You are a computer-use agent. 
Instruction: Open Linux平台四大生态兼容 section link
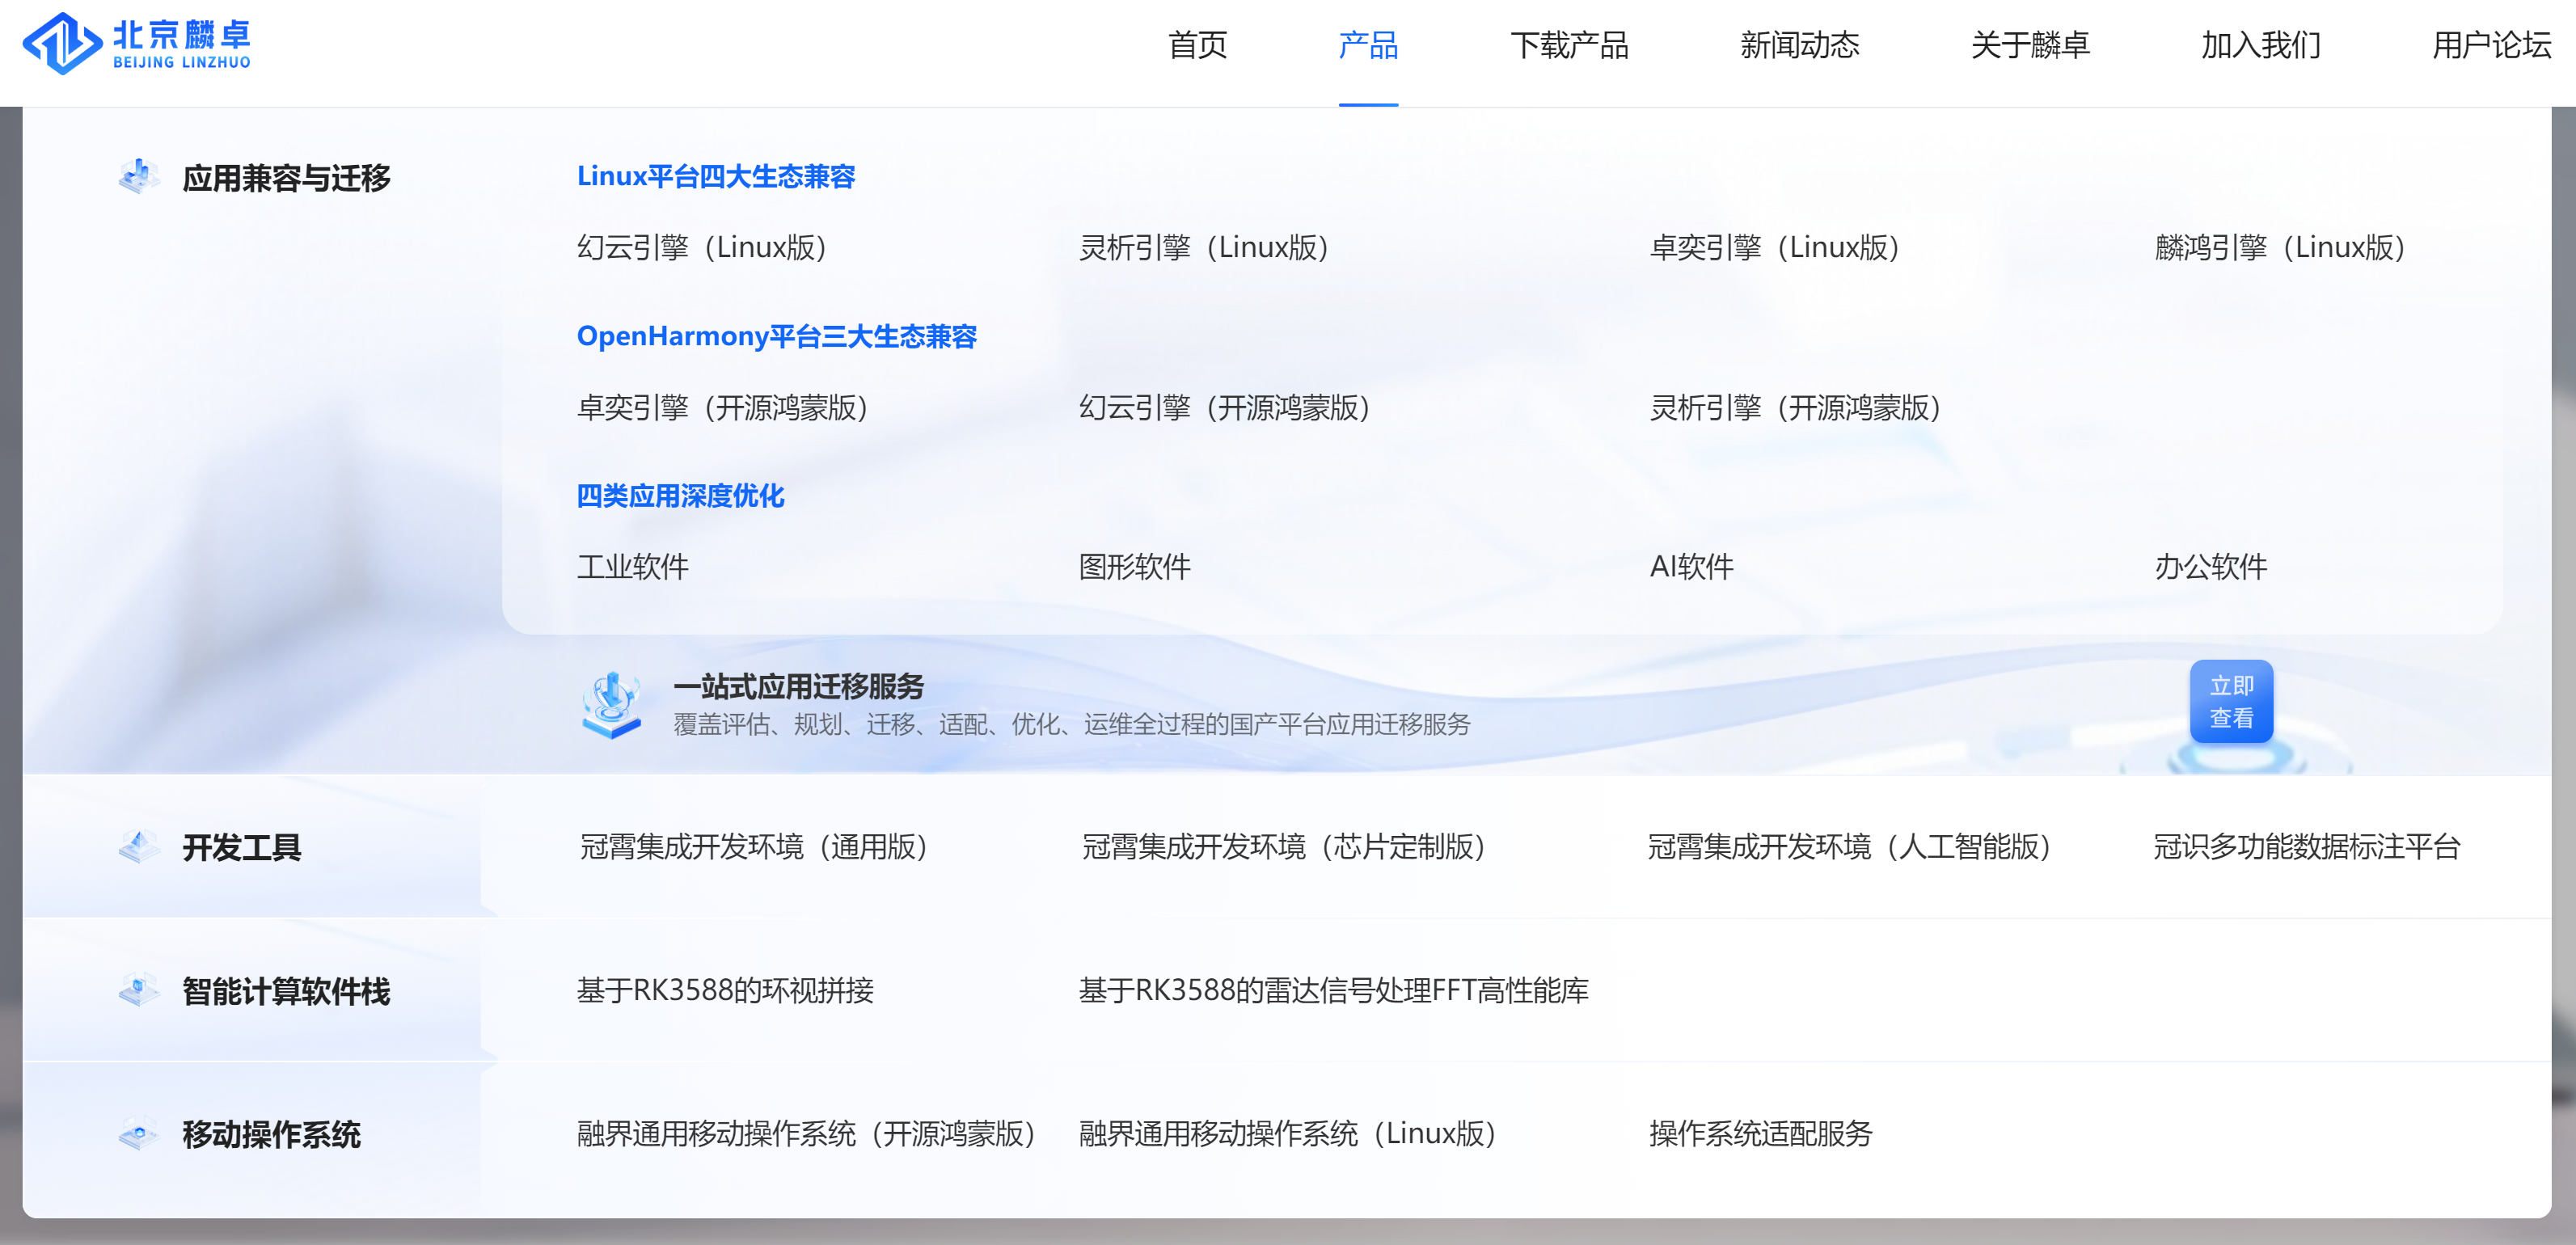click(x=716, y=176)
